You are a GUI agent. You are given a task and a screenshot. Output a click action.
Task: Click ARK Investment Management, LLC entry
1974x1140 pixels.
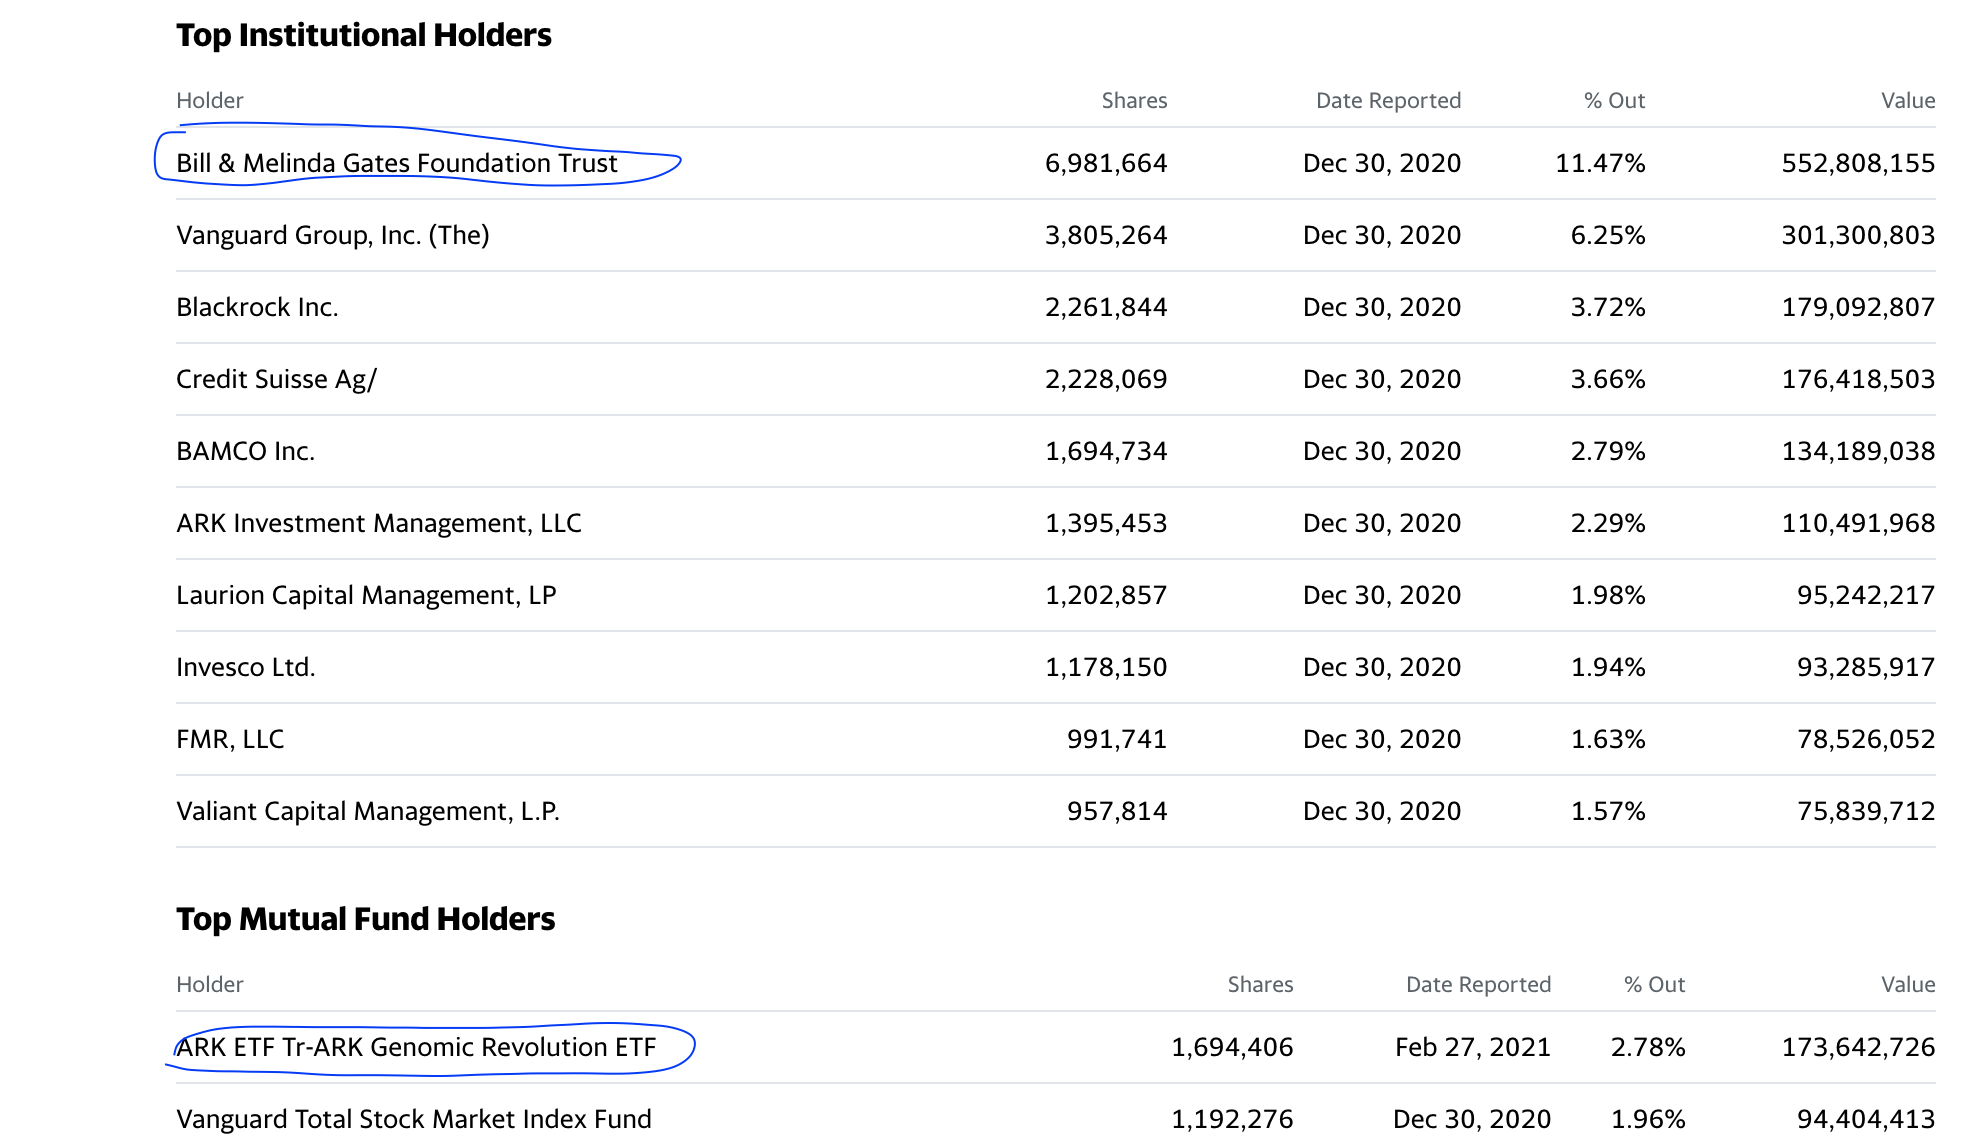pyautogui.click(x=378, y=523)
